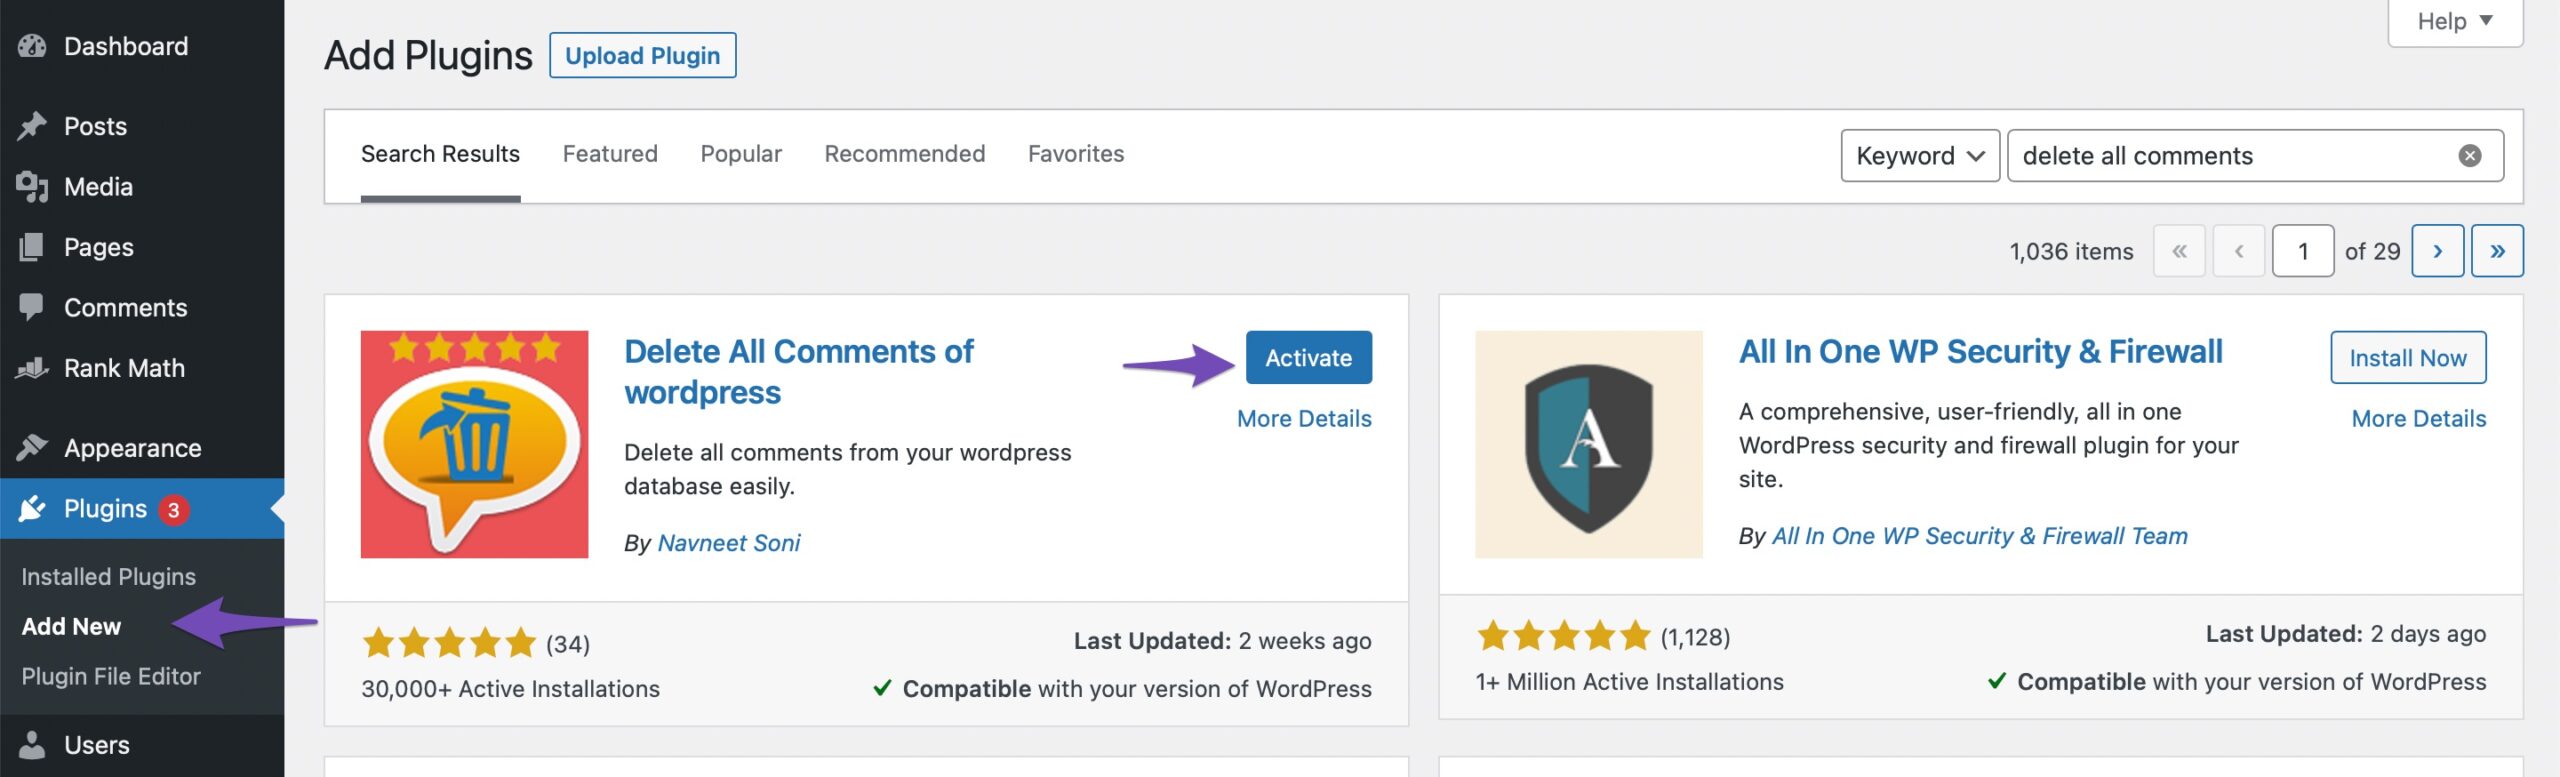Click the star rating for WP Security plugin

pos(1564,636)
